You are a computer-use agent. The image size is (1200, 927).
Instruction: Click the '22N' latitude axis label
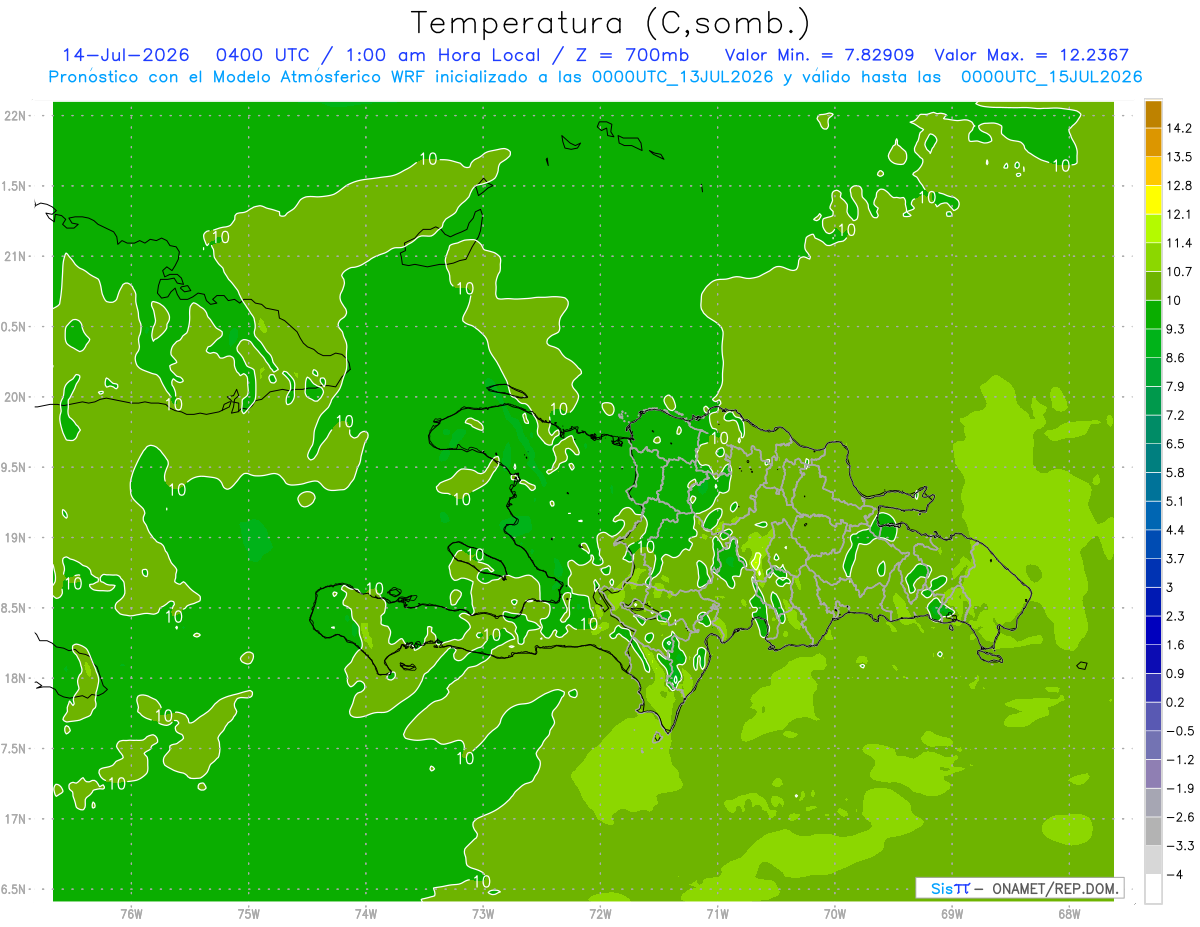[x=15, y=115]
